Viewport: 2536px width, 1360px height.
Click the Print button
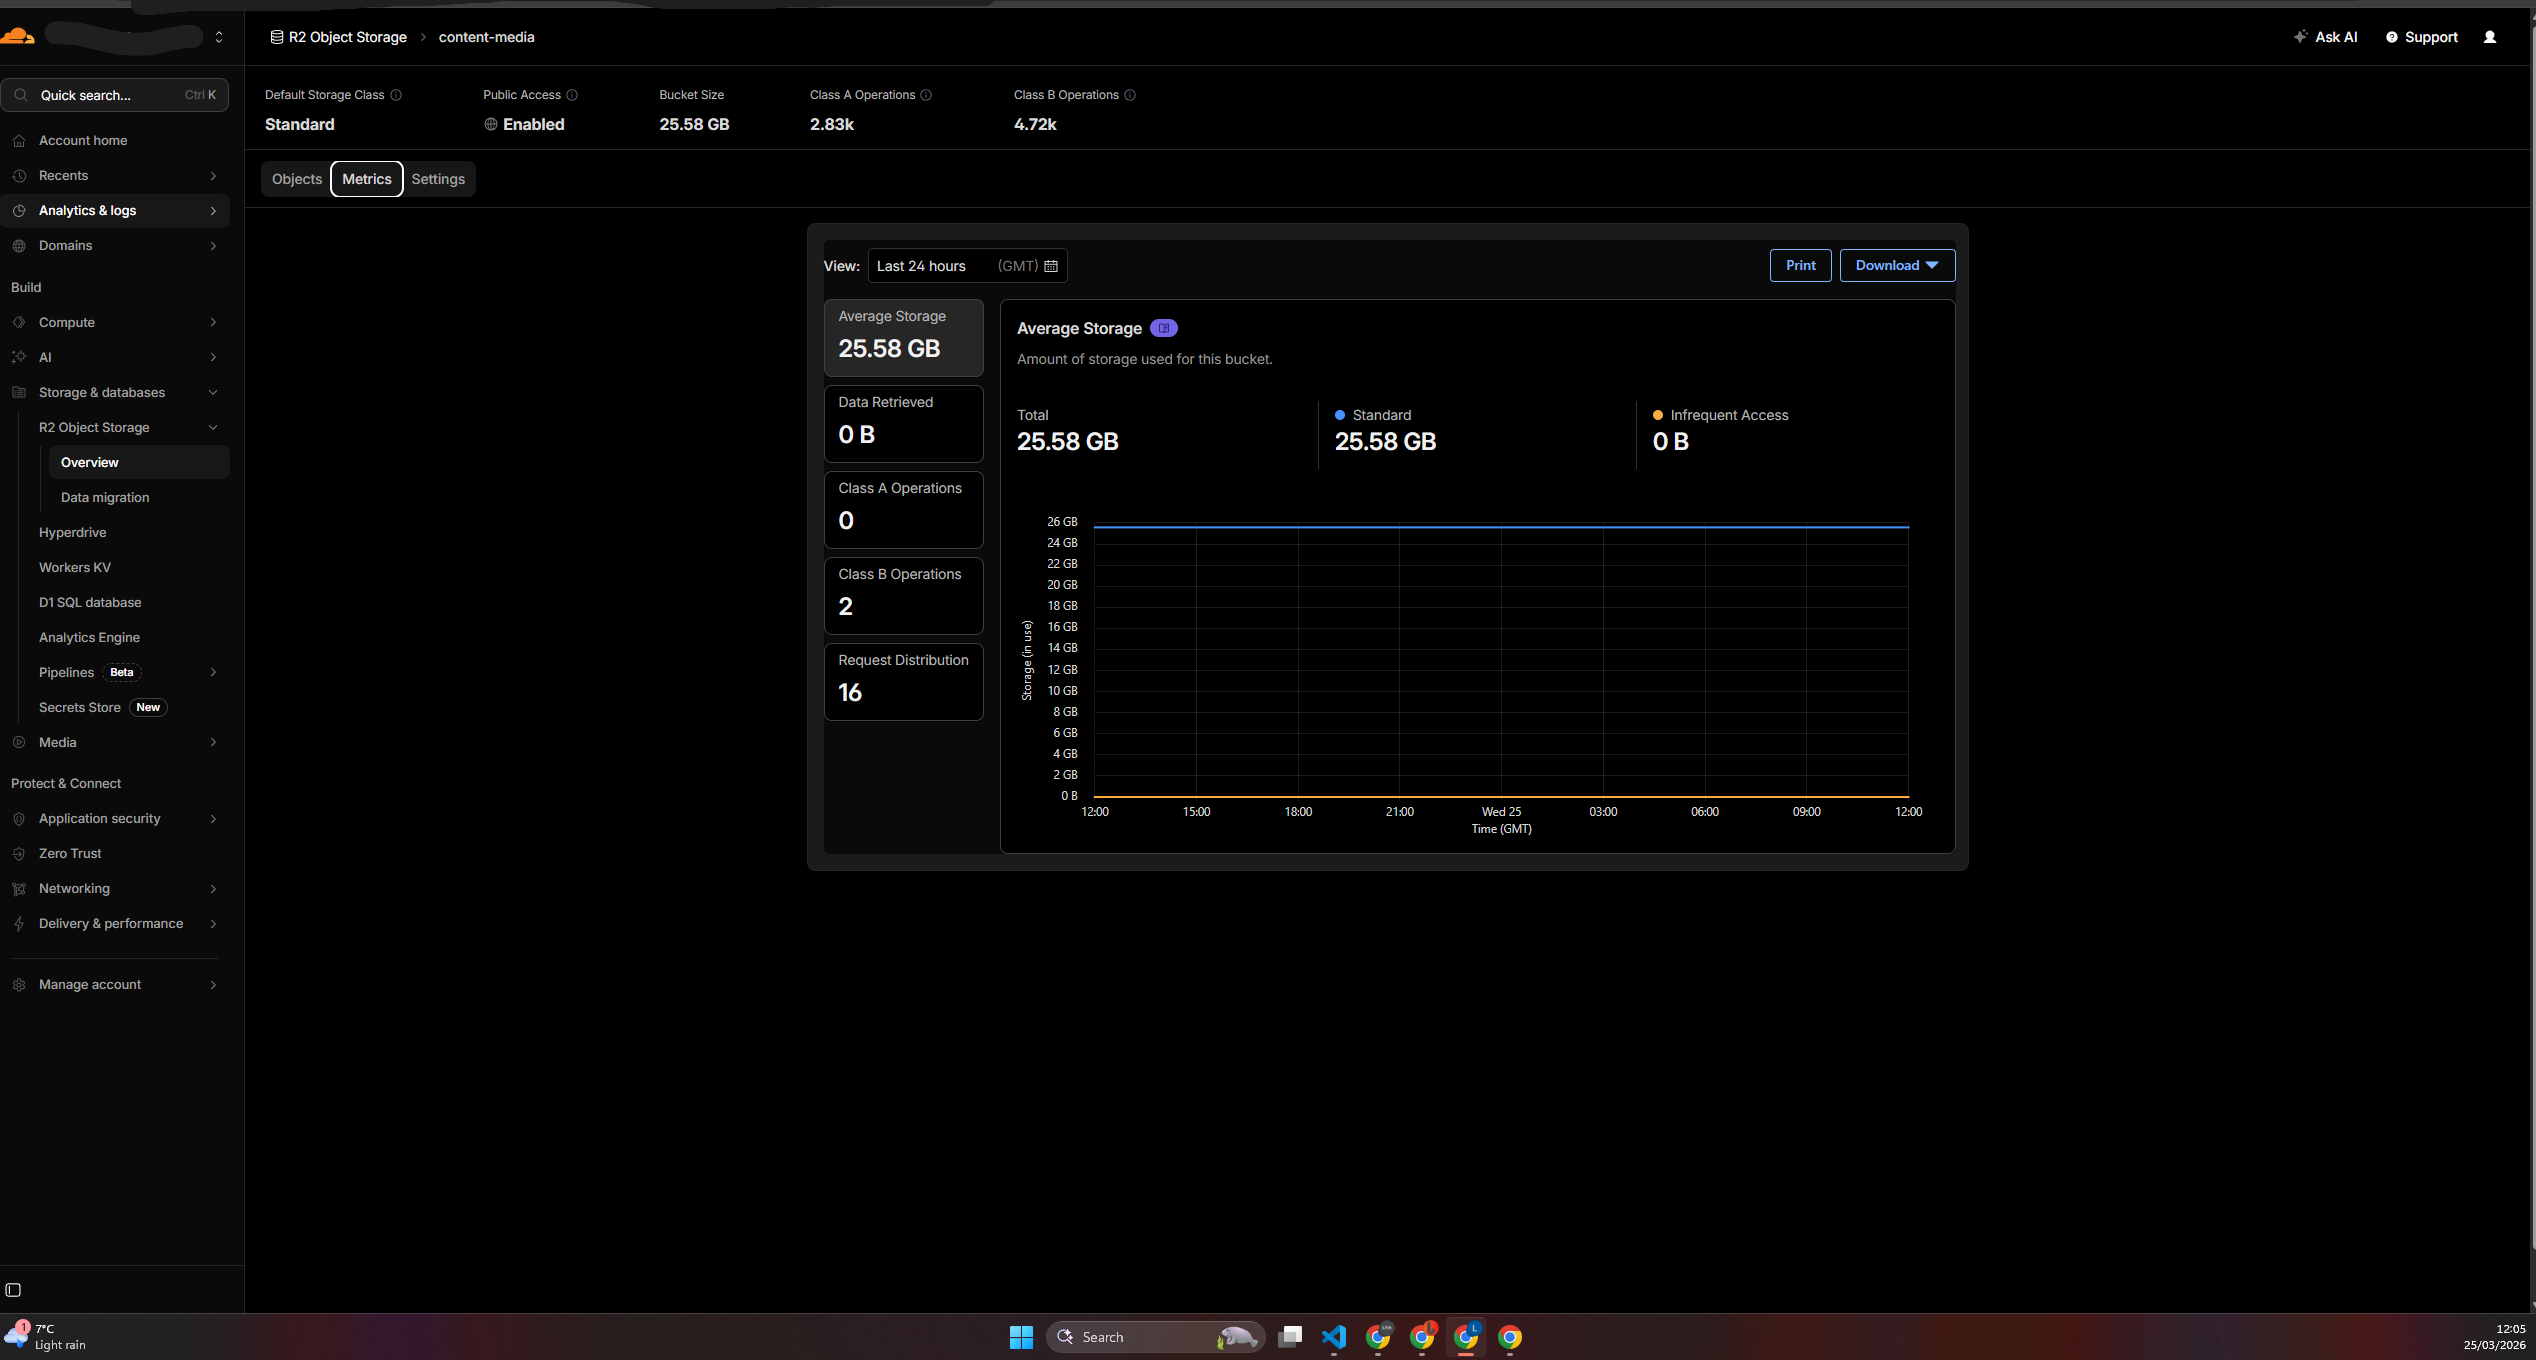pyautogui.click(x=1800, y=265)
